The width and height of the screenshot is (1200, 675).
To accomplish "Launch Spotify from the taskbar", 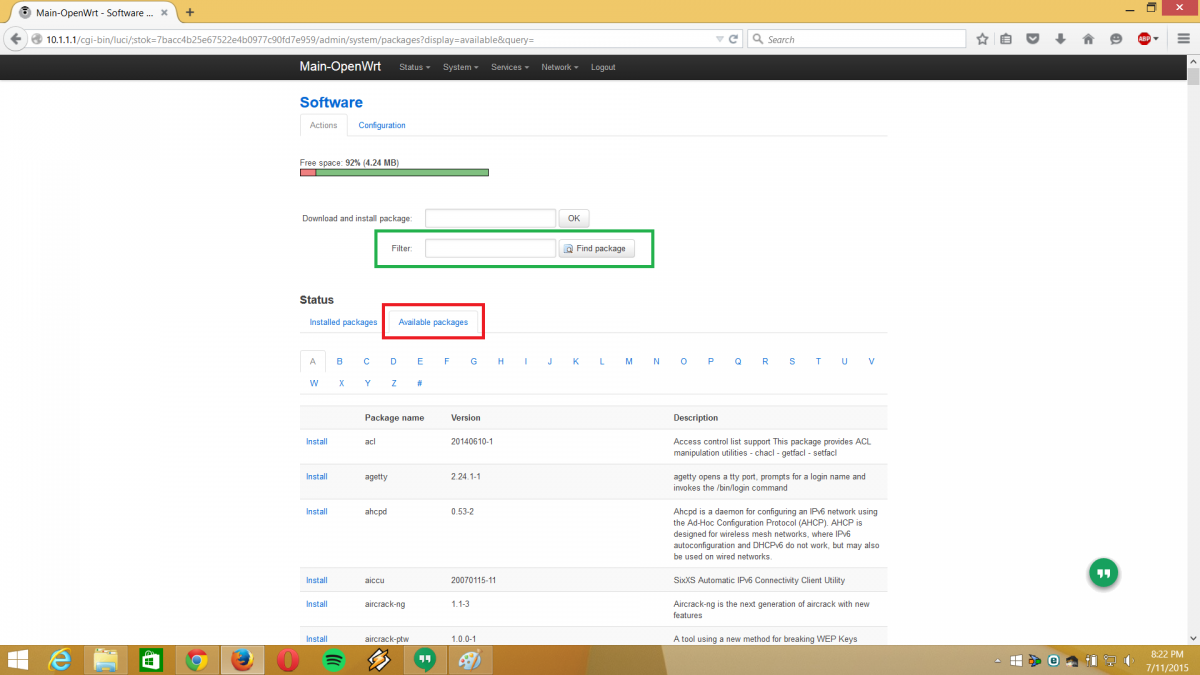I will click(334, 660).
